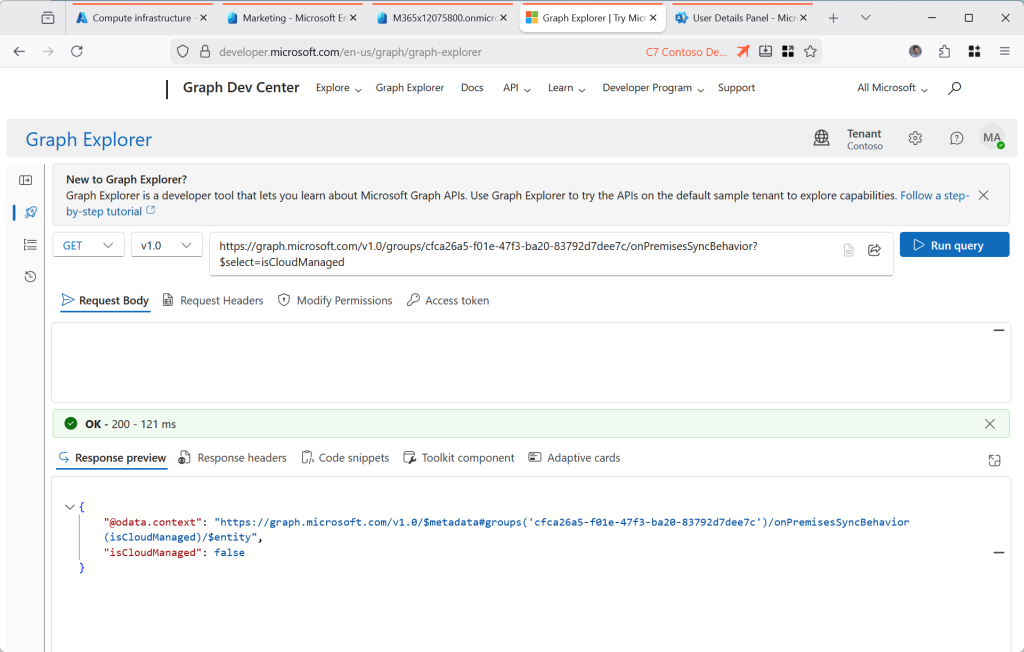1024x652 pixels.
Task: Click the Graph Explorer settings gear icon
Action: [915, 139]
